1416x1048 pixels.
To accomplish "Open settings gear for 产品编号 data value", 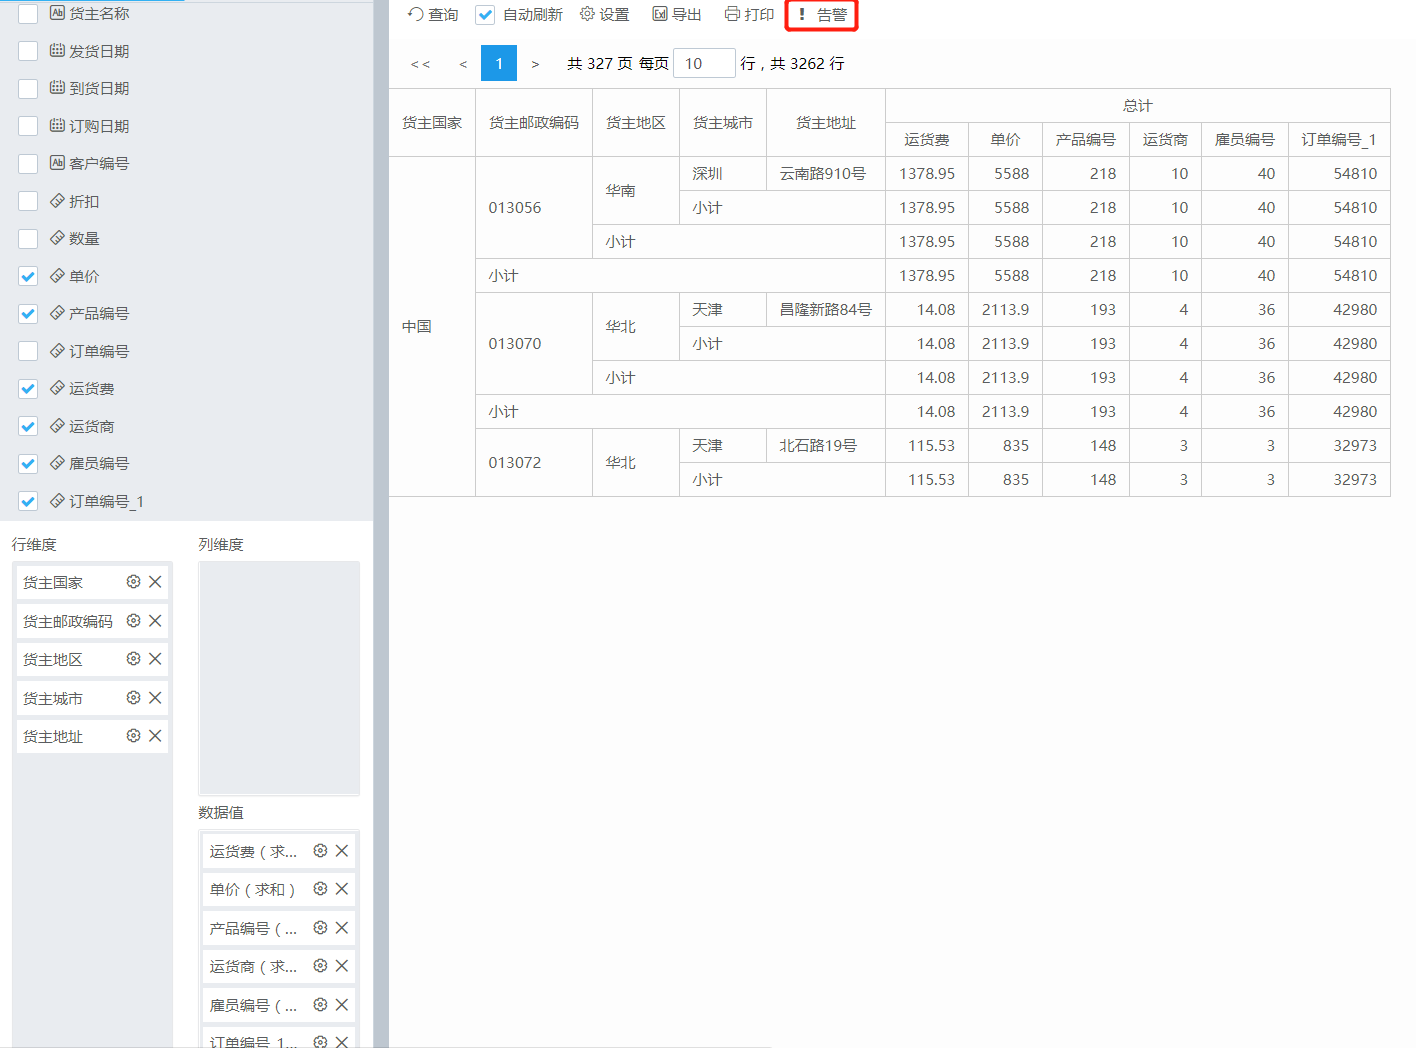I will (x=320, y=928).
